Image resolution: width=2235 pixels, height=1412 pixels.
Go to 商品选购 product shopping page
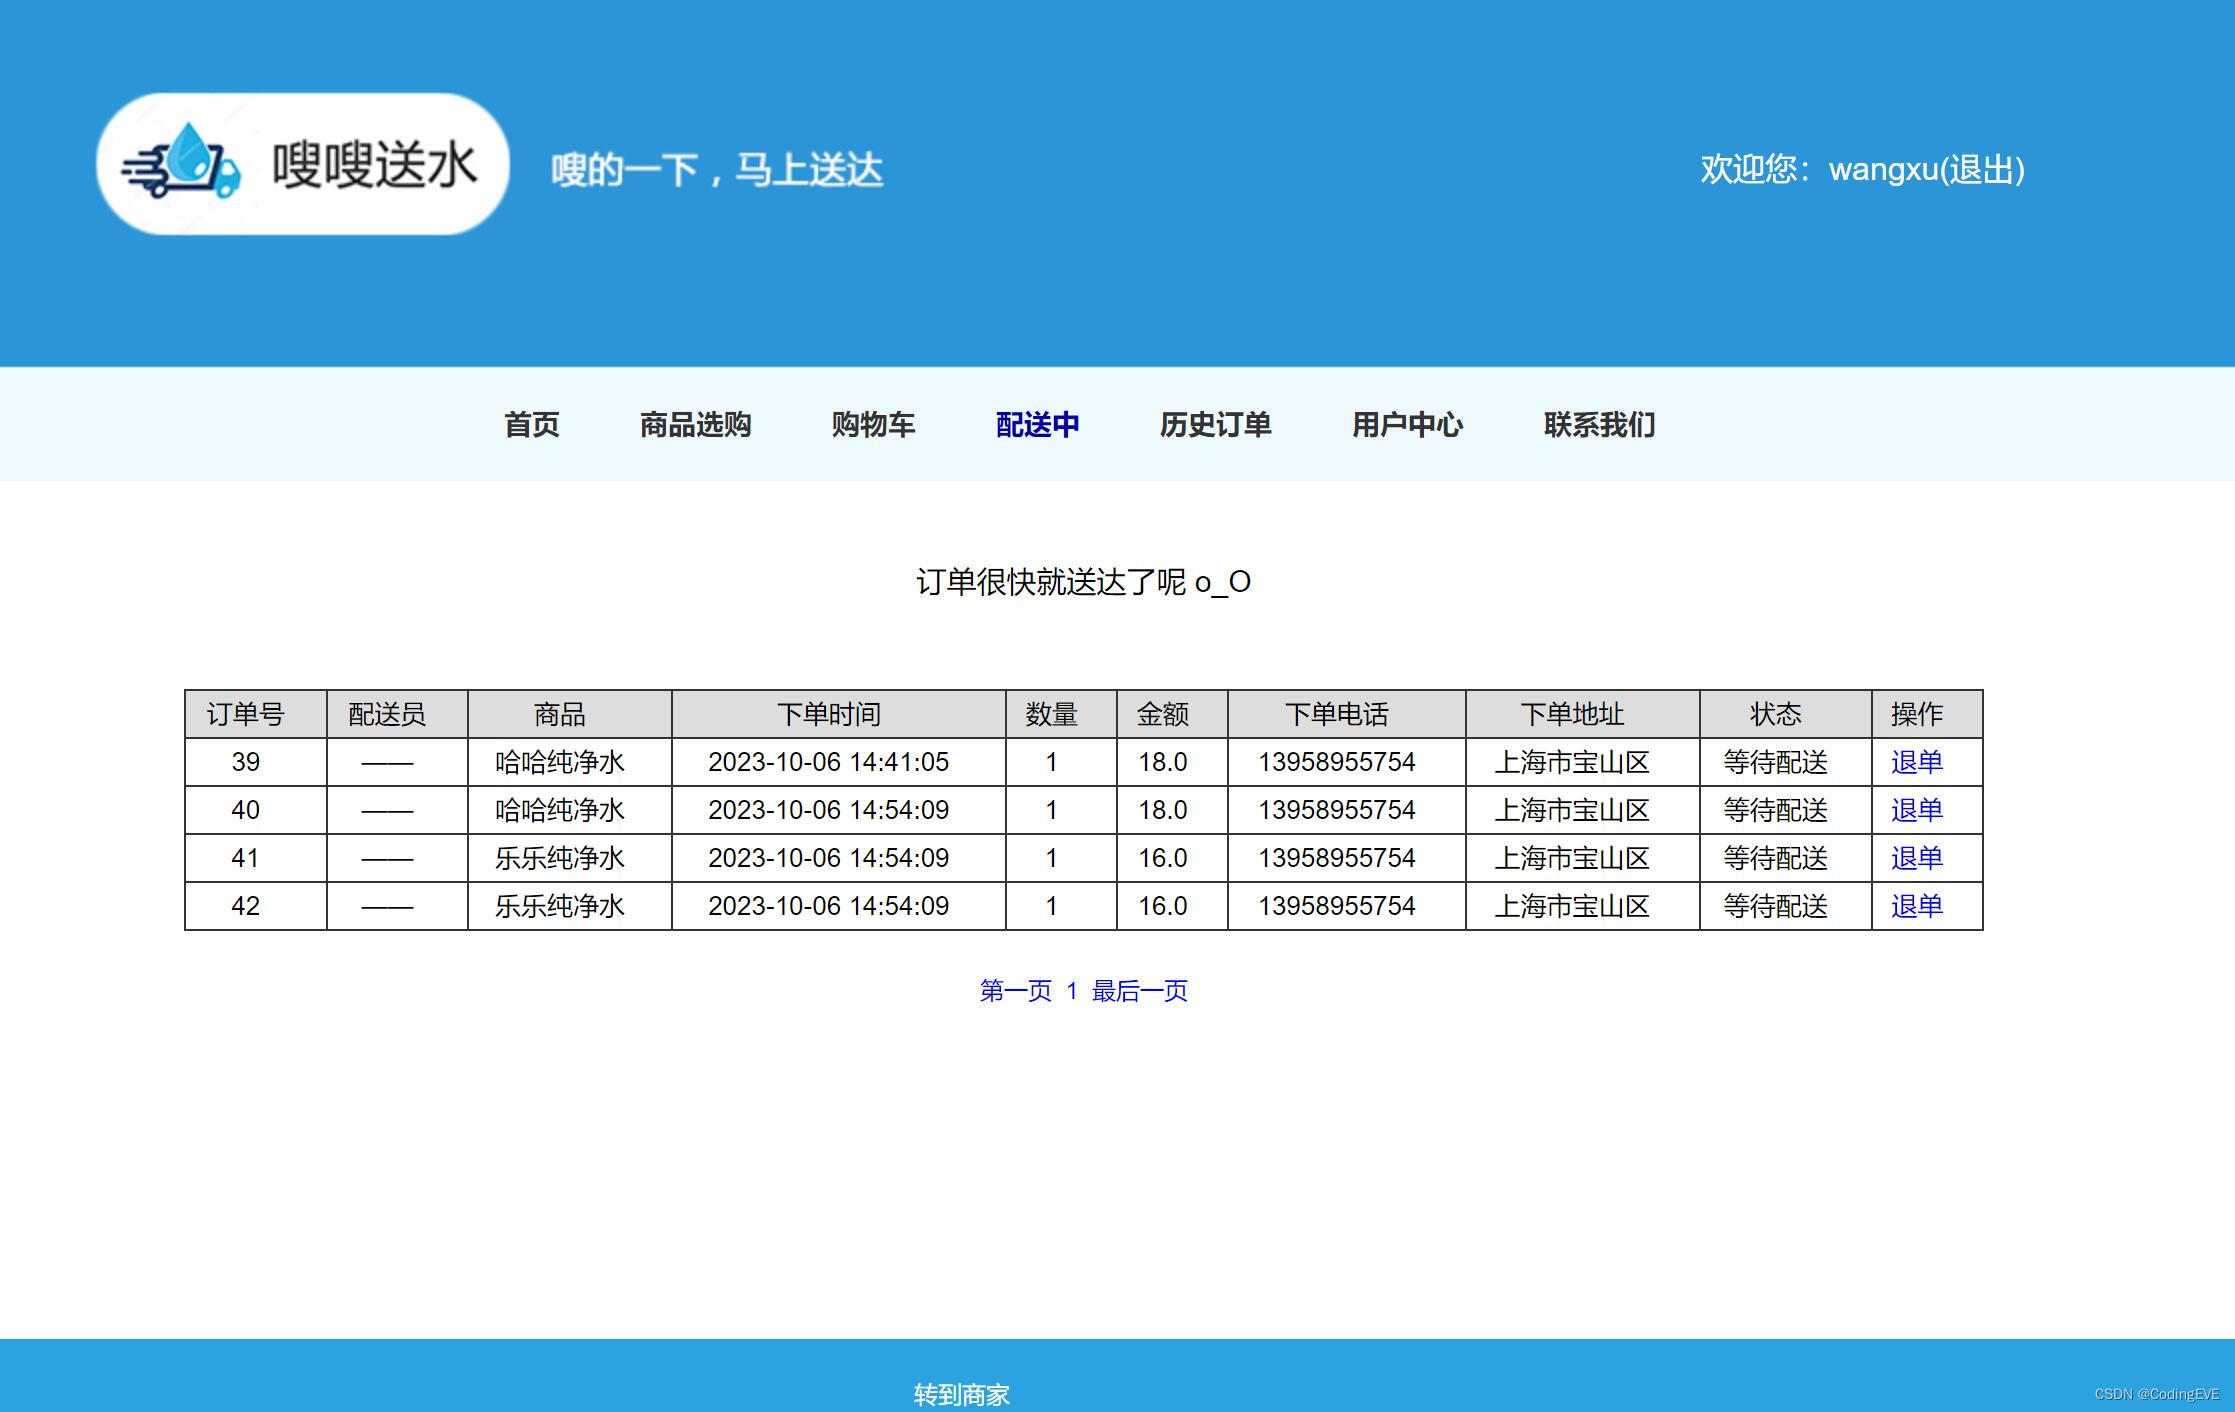coord(695,425)
